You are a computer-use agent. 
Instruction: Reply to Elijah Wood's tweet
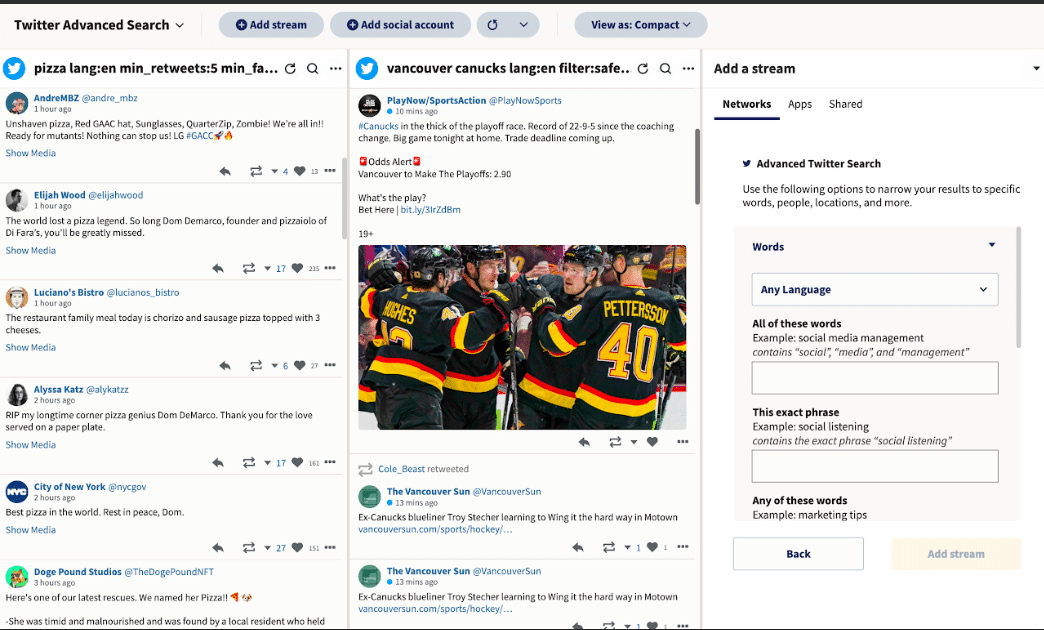click(x=218, y=268)
